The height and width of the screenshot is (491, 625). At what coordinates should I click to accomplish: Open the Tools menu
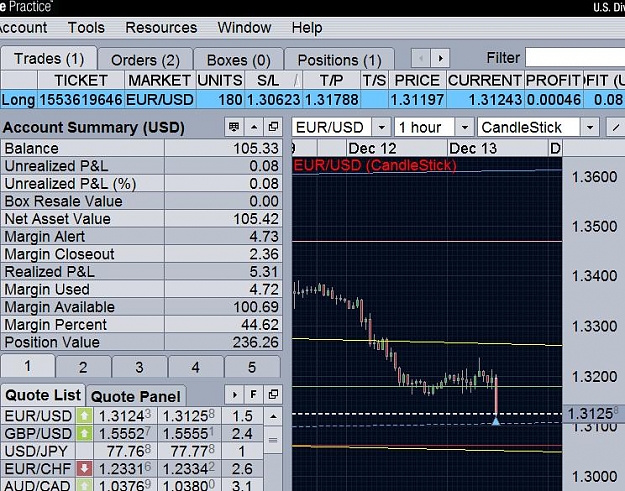[x=86, y=28]
